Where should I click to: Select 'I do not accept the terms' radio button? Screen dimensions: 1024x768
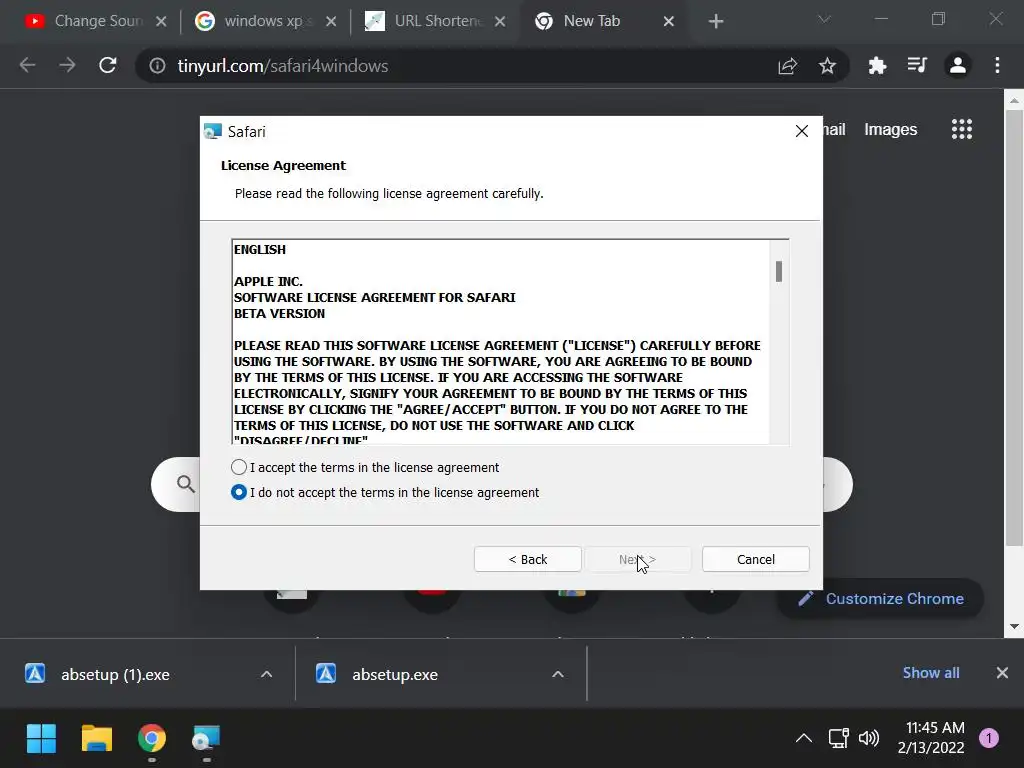(239, 492)
